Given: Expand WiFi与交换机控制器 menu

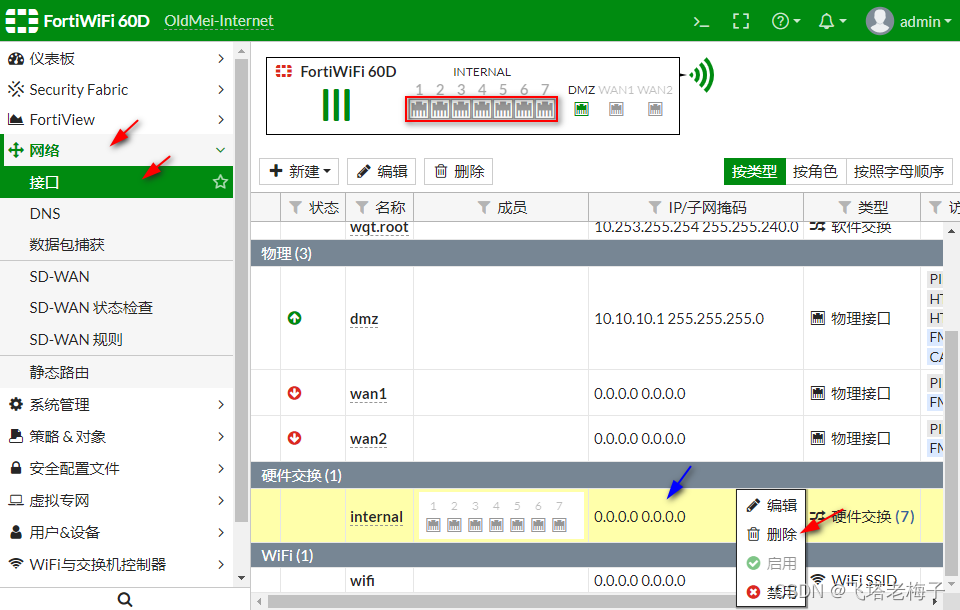Looking at the screenshot, I should [x=116, y=564].
